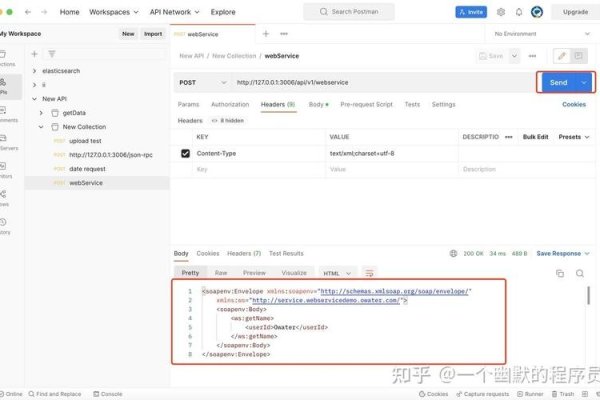The width and height of the screenshot is (600, 400).
Task: Open Tests tab
Action: click(x=412, y=104)
